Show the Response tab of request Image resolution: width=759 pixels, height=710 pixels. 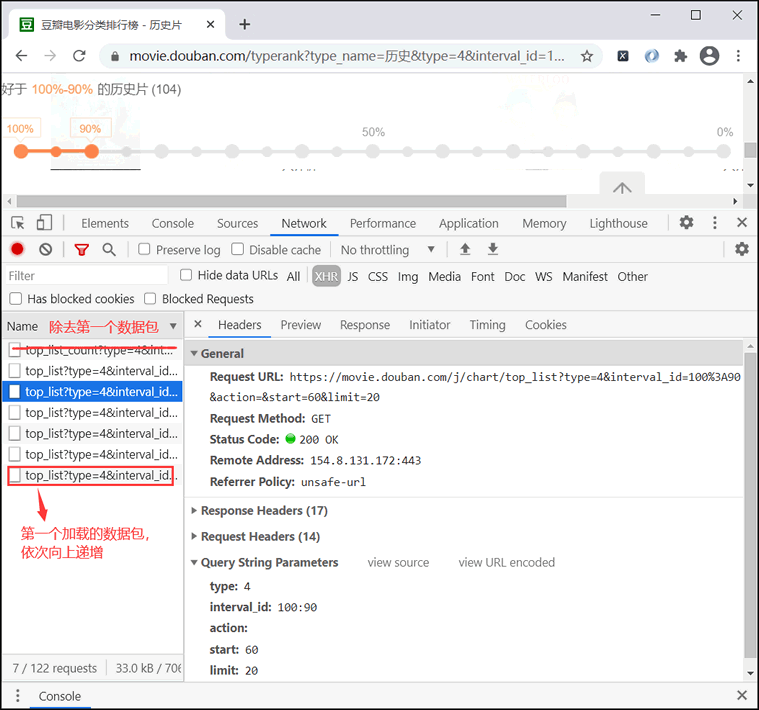[364, 325]
